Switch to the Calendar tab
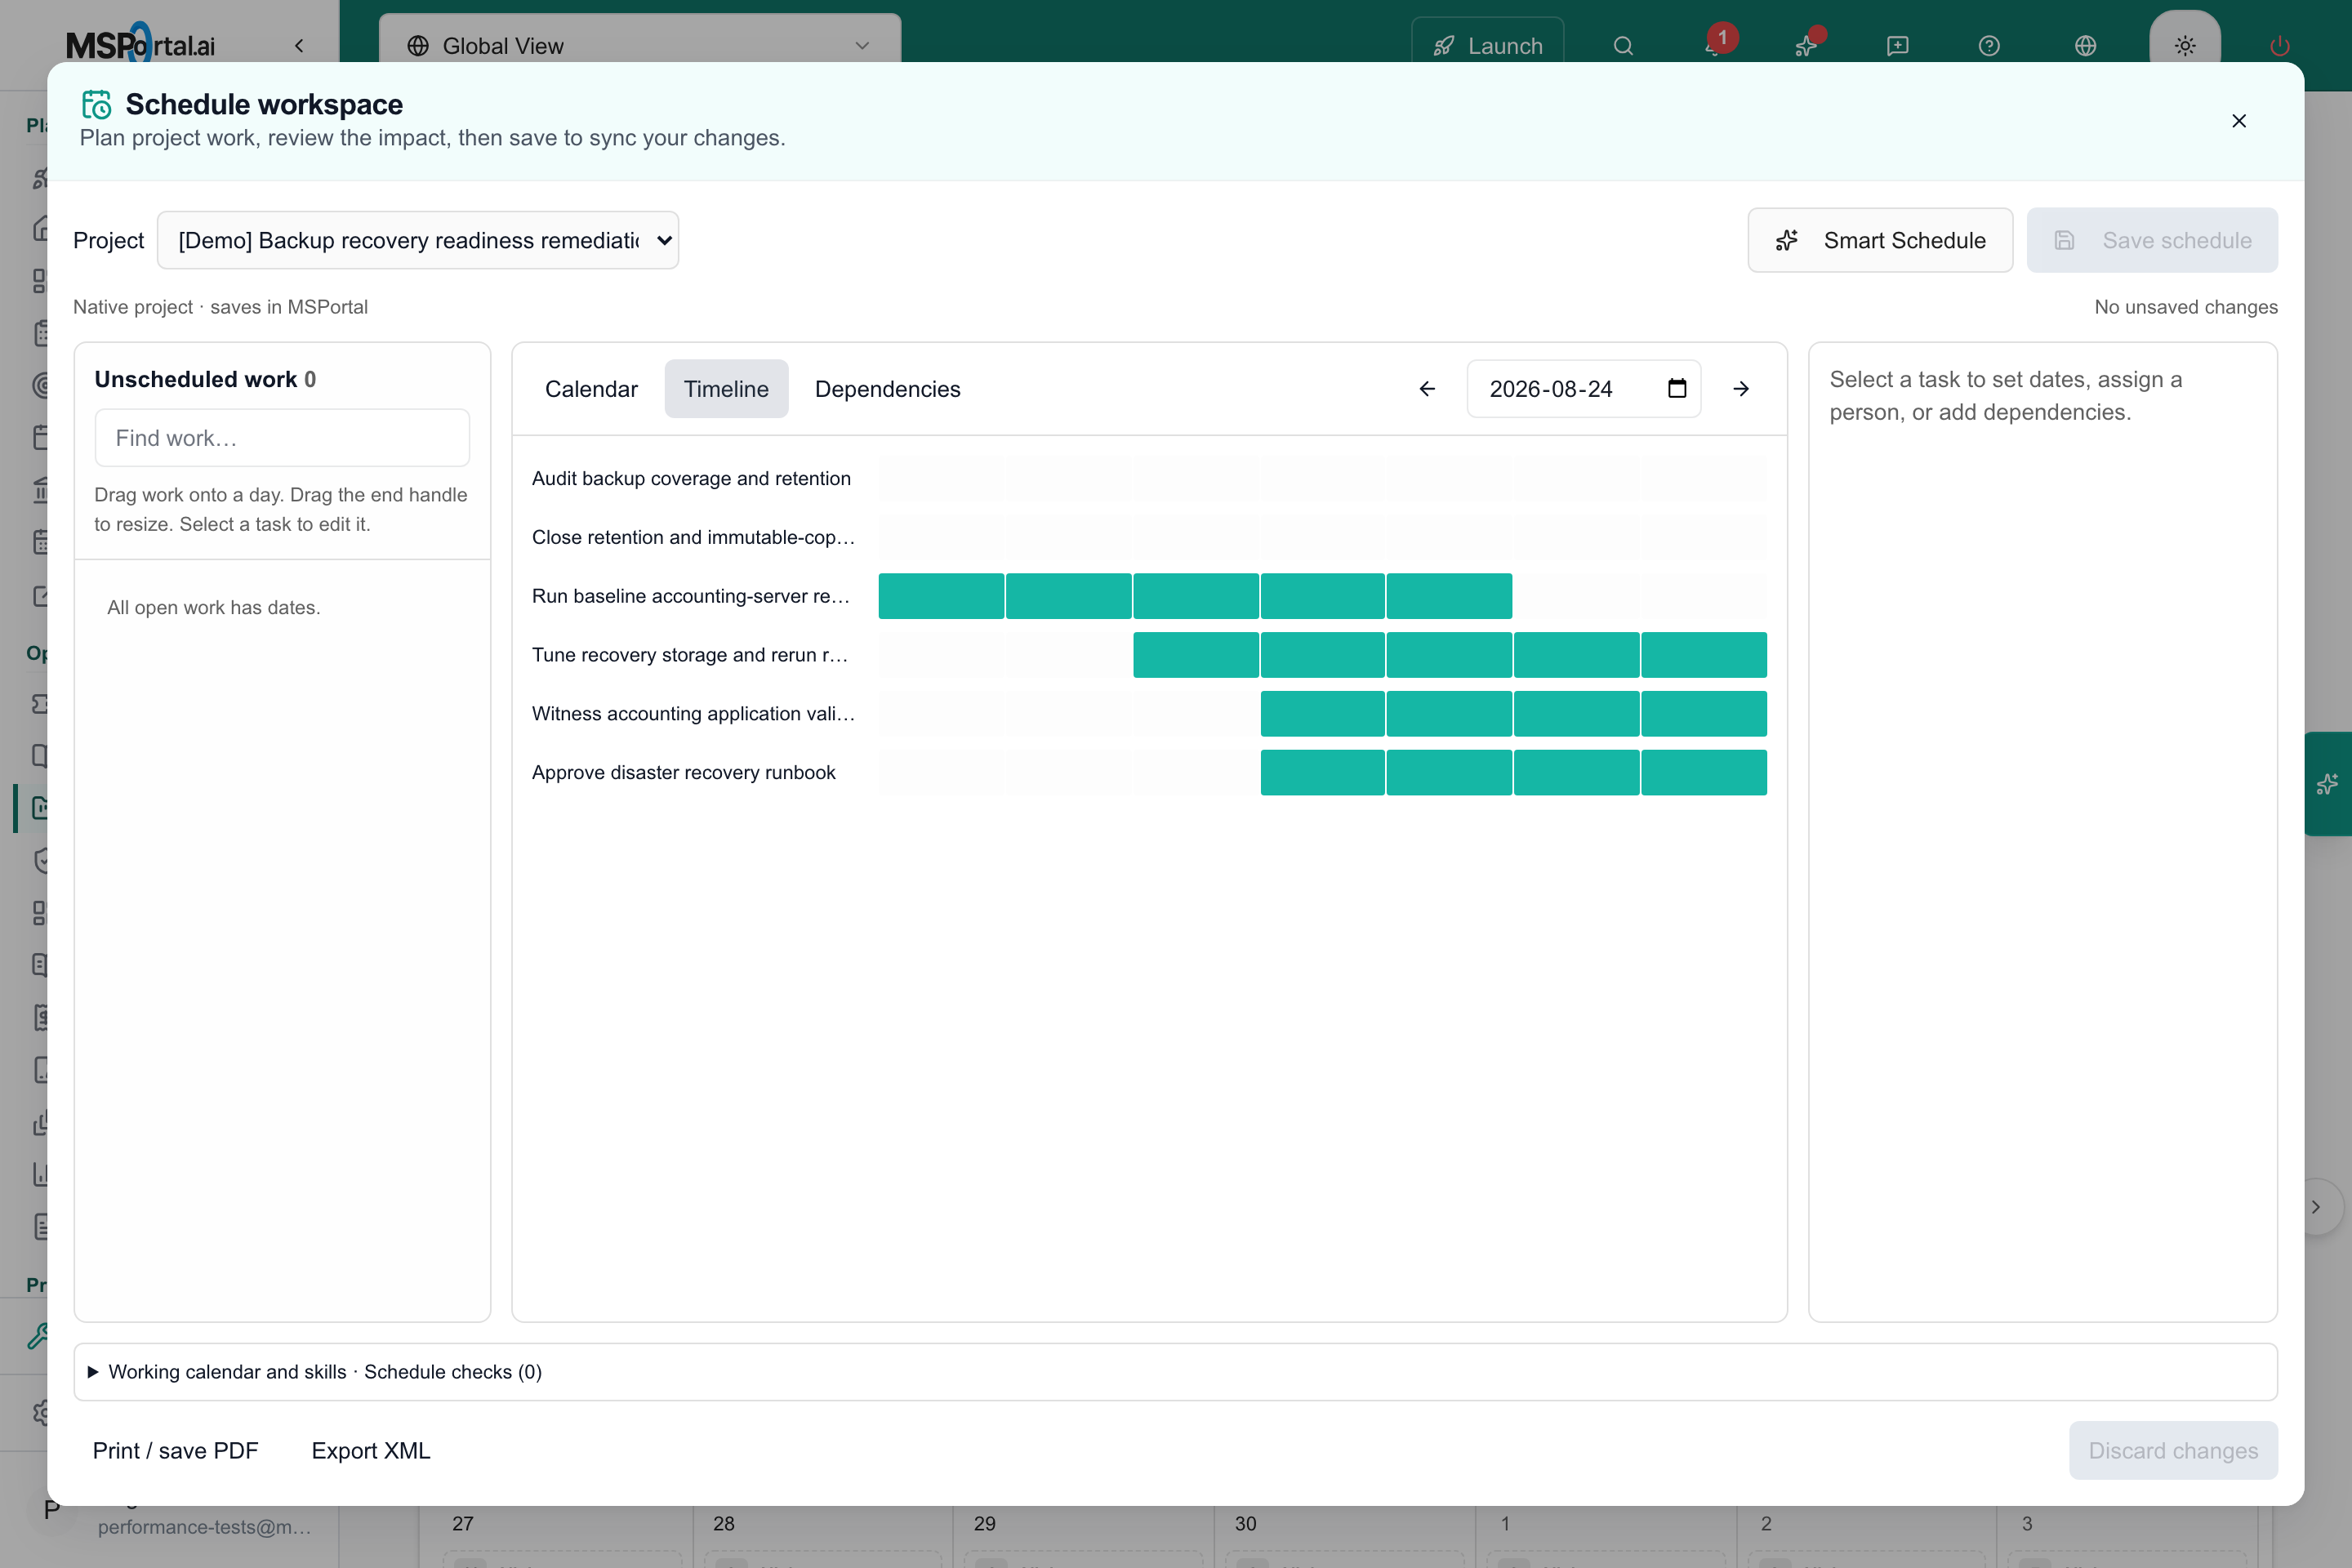Image resolution: width=2352 pixels, height=1568 pixels. (x=591, y=389)
